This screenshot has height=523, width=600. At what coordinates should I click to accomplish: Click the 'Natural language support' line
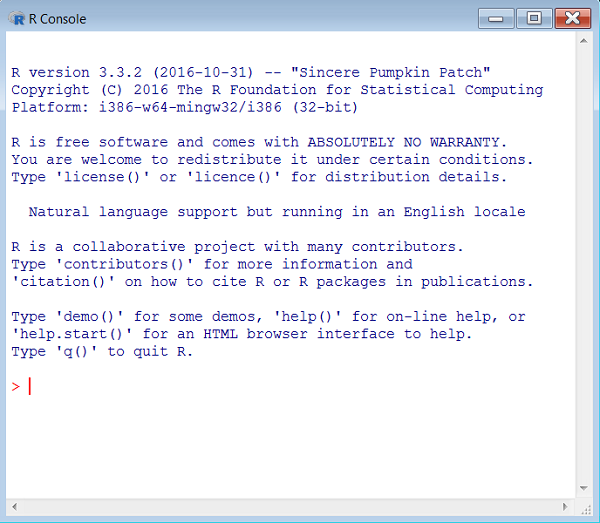point(277,212)
